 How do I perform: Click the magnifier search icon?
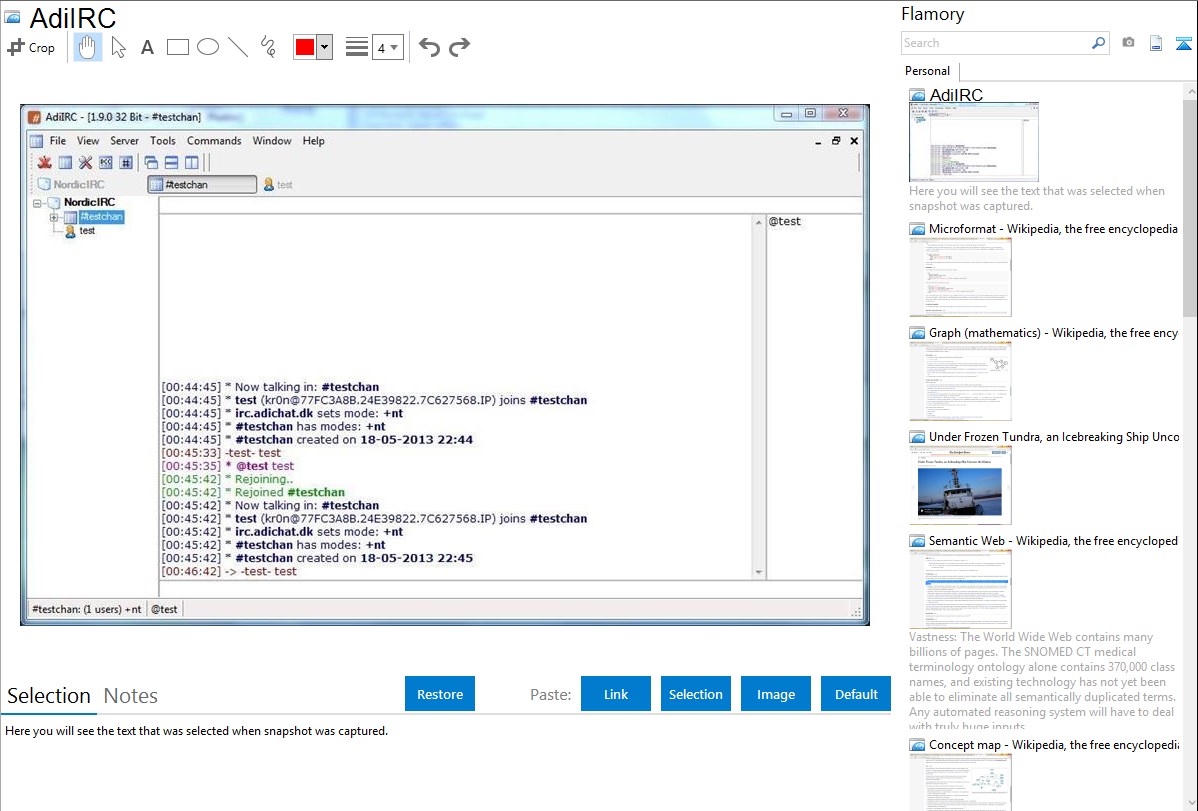pyautogui.click(x=1099, y=43)
